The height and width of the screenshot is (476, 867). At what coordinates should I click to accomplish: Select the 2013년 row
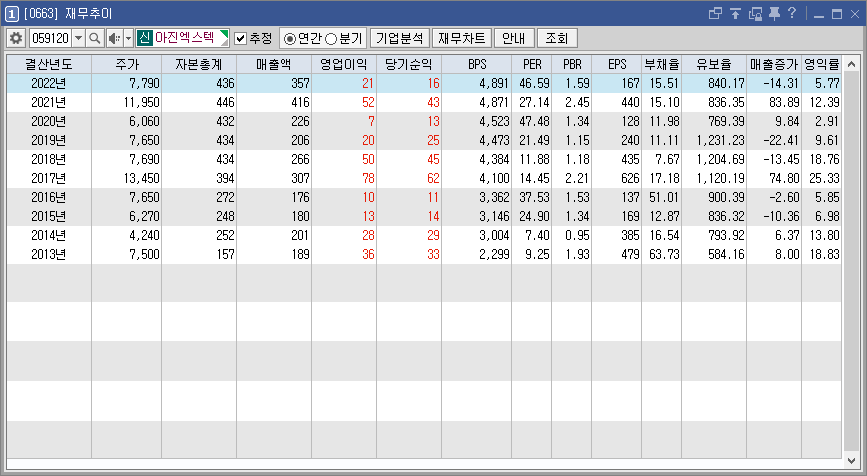(x=424, y=254)
